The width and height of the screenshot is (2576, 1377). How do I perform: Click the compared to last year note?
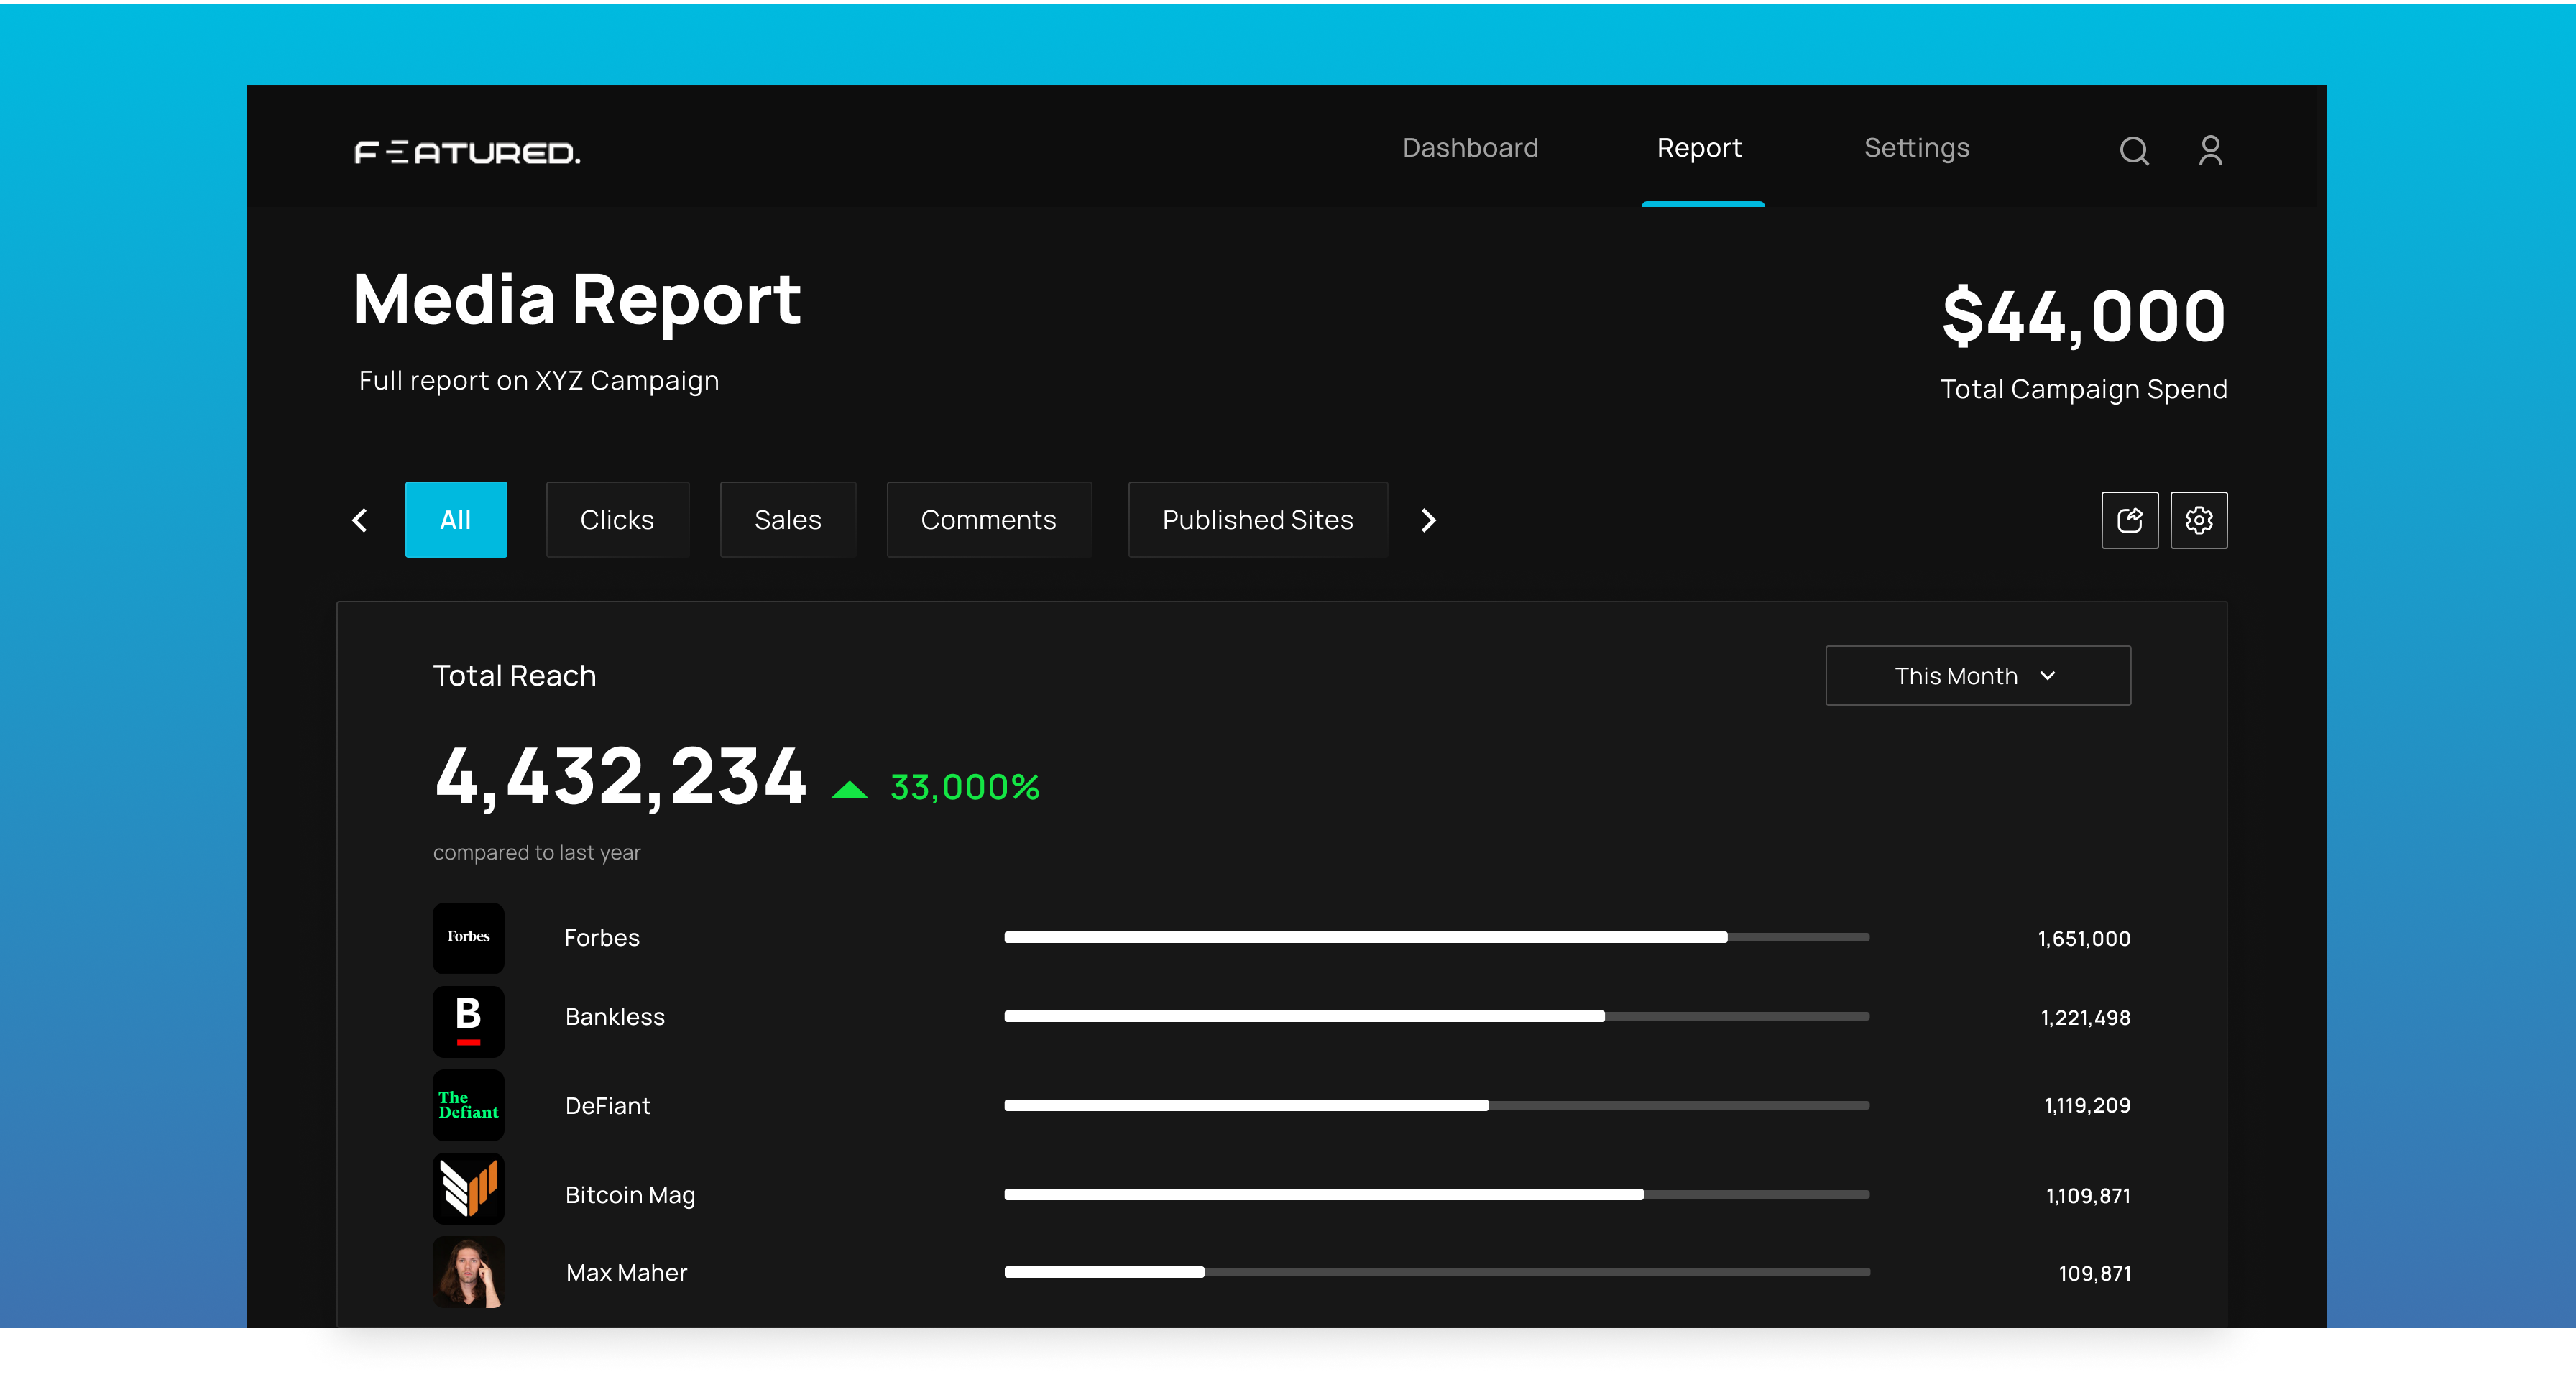pyautogui.click(x=536, y=853)
